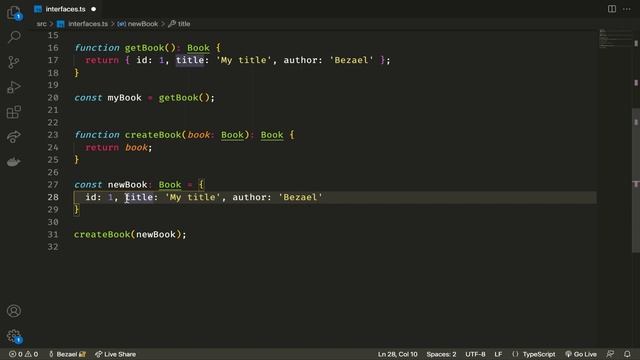Viewport: 640px width, 360px height.
Task: Click the Book type annotation on line 27
Action: 170,184
